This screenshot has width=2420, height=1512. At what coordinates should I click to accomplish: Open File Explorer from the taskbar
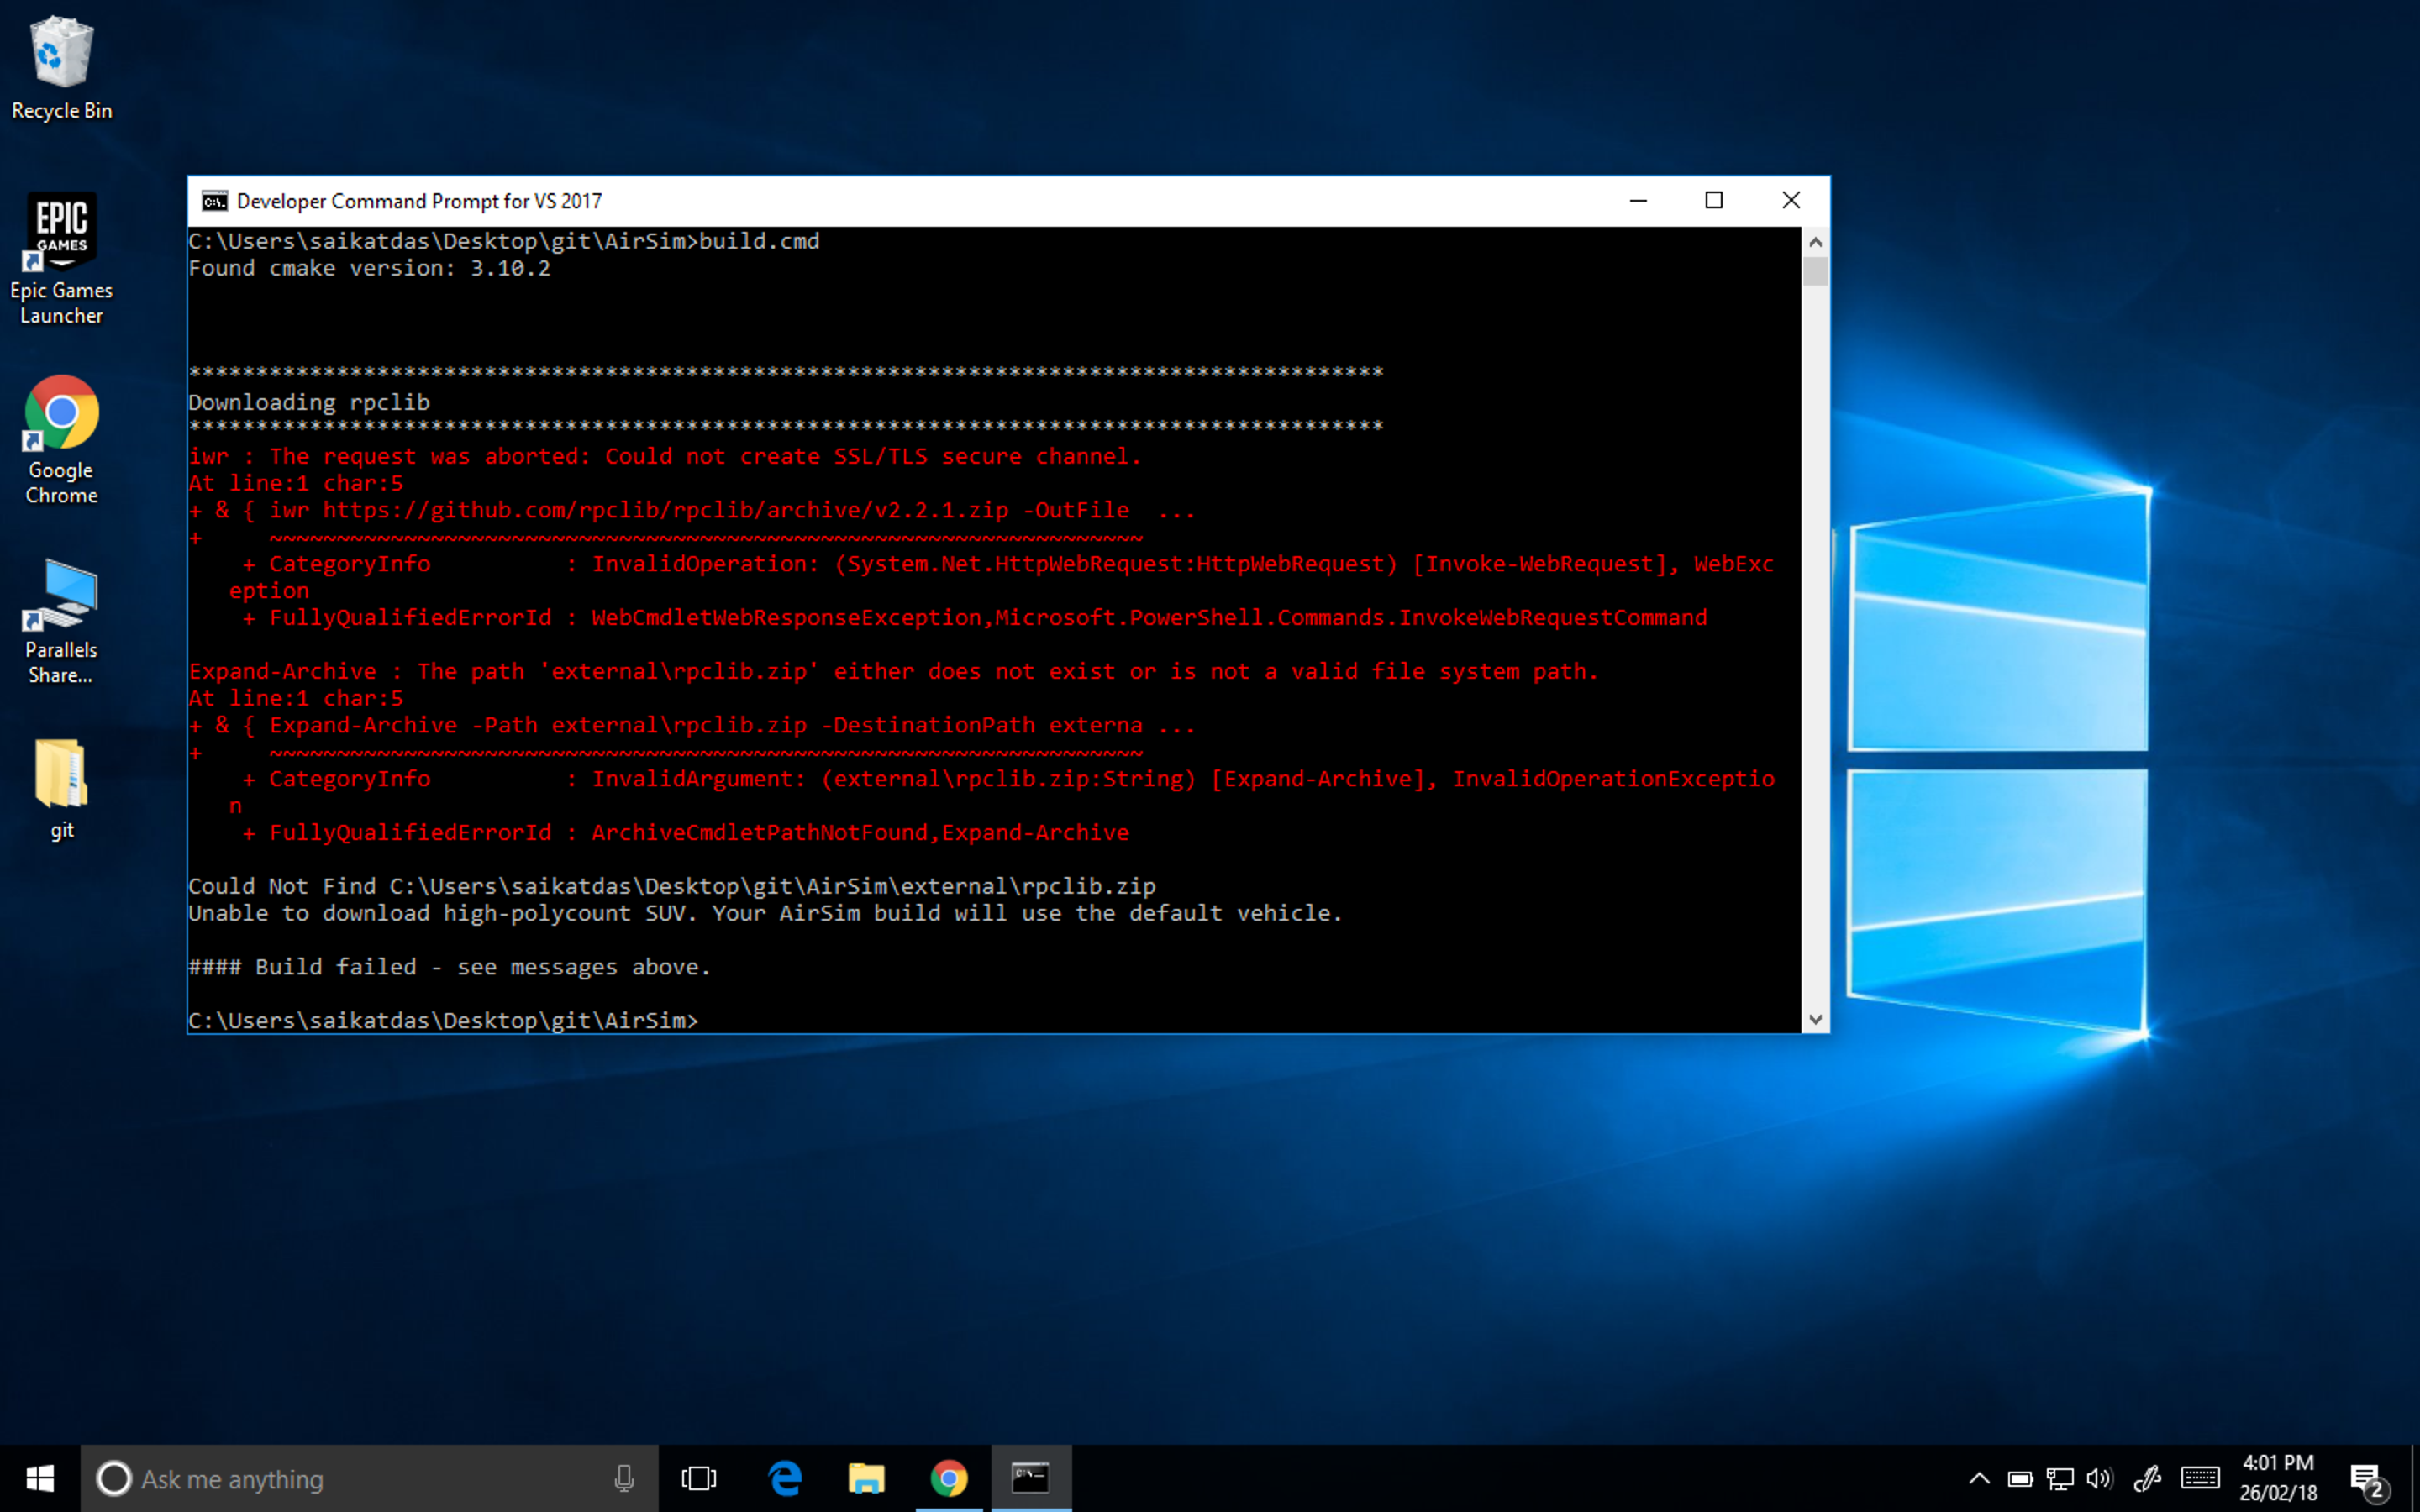pos(867,1478)
